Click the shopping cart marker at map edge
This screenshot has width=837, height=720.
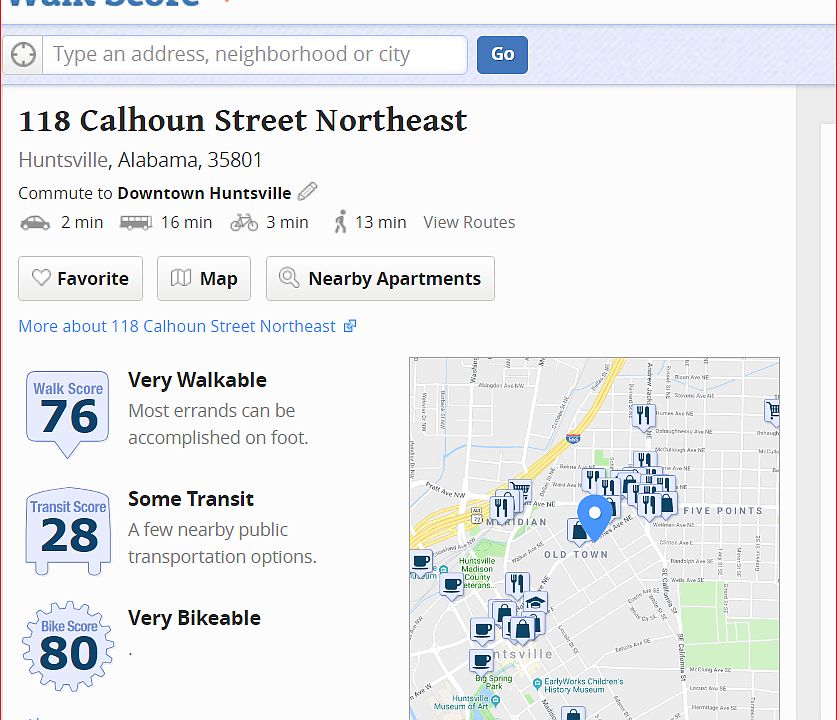(x=773, y=410)
